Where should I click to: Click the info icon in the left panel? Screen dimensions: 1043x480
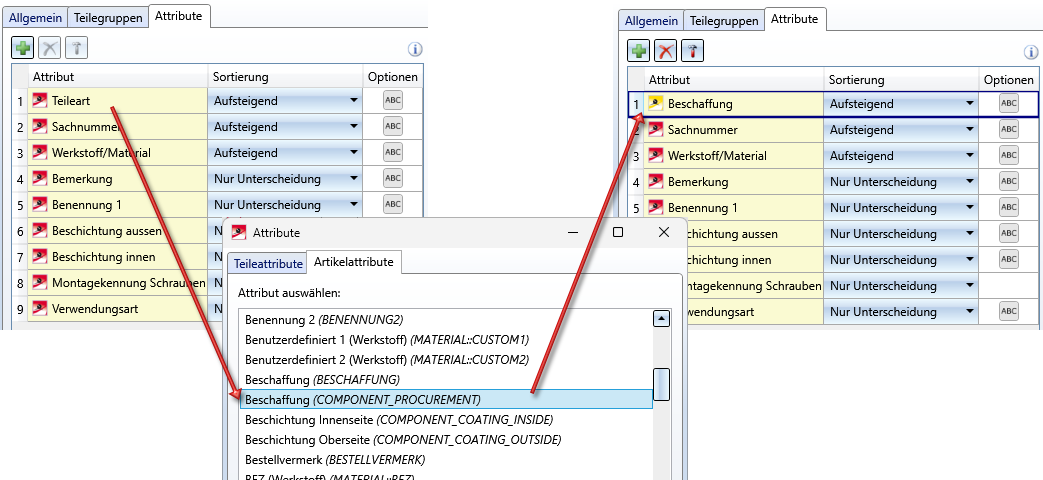[x=415, y=49]
